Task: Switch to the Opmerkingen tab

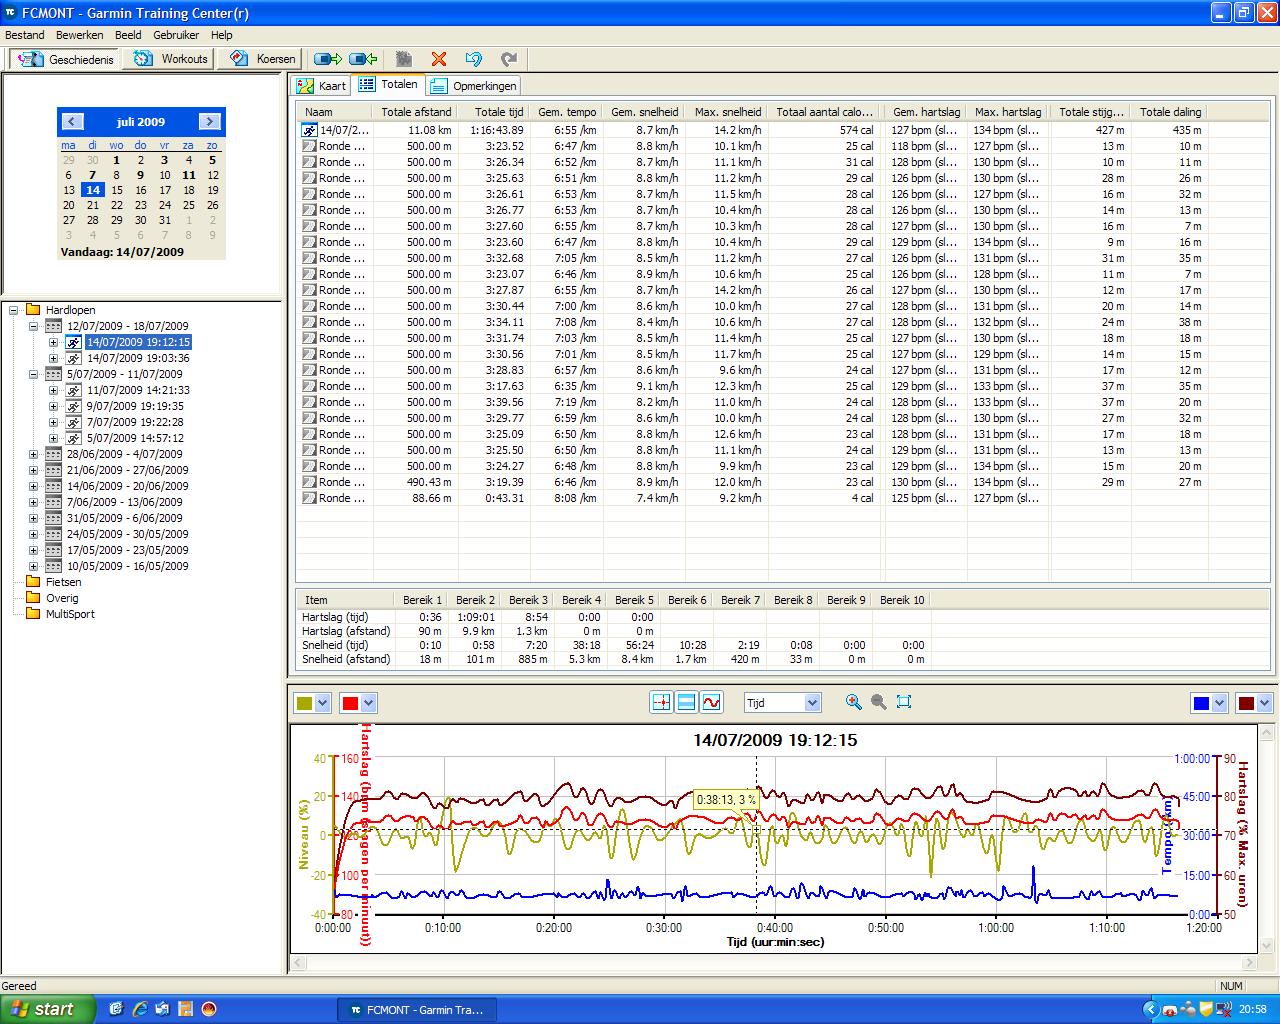Action: click(474, 86)
